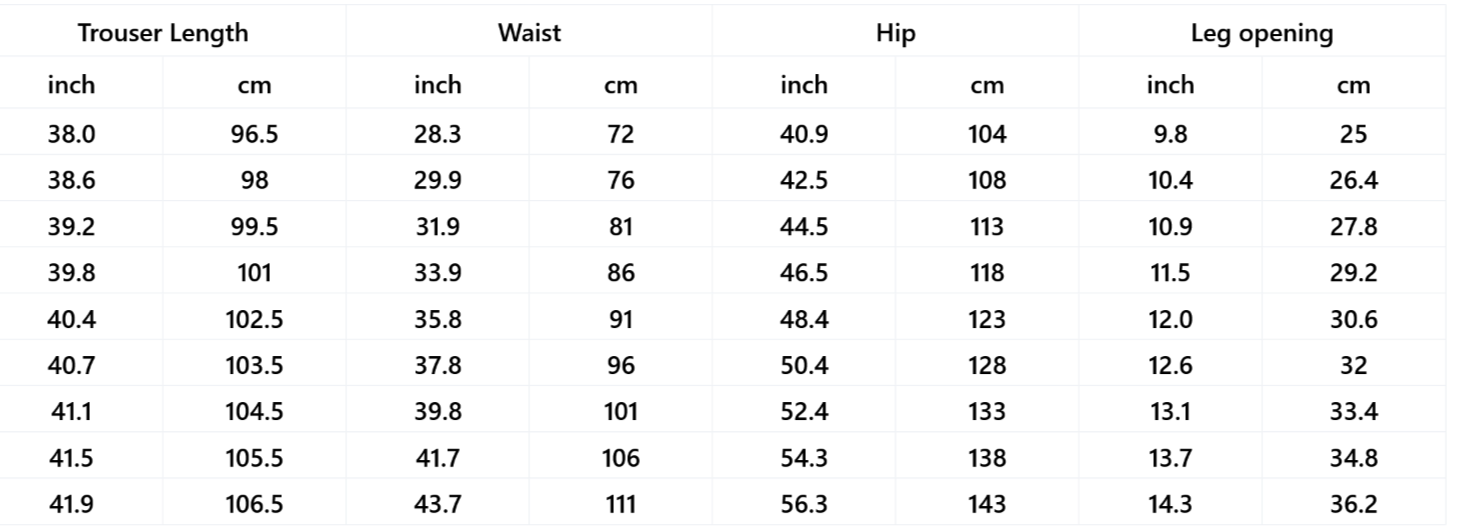The image size is (1460, 528).
Task: Click the 26.4 leg opening cm value
Action: pyautogui.click(x=1353, y=181)
